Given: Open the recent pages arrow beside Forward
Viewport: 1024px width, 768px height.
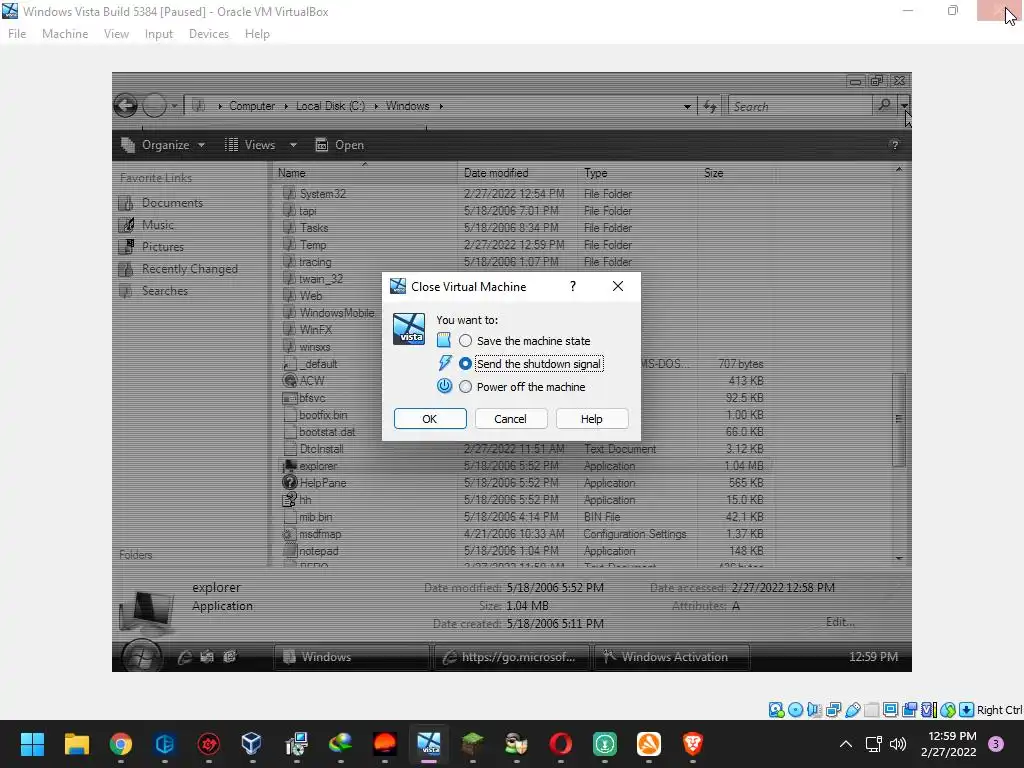Looking at the screenshot, I should pyautogui.click(x=174, y=106).
